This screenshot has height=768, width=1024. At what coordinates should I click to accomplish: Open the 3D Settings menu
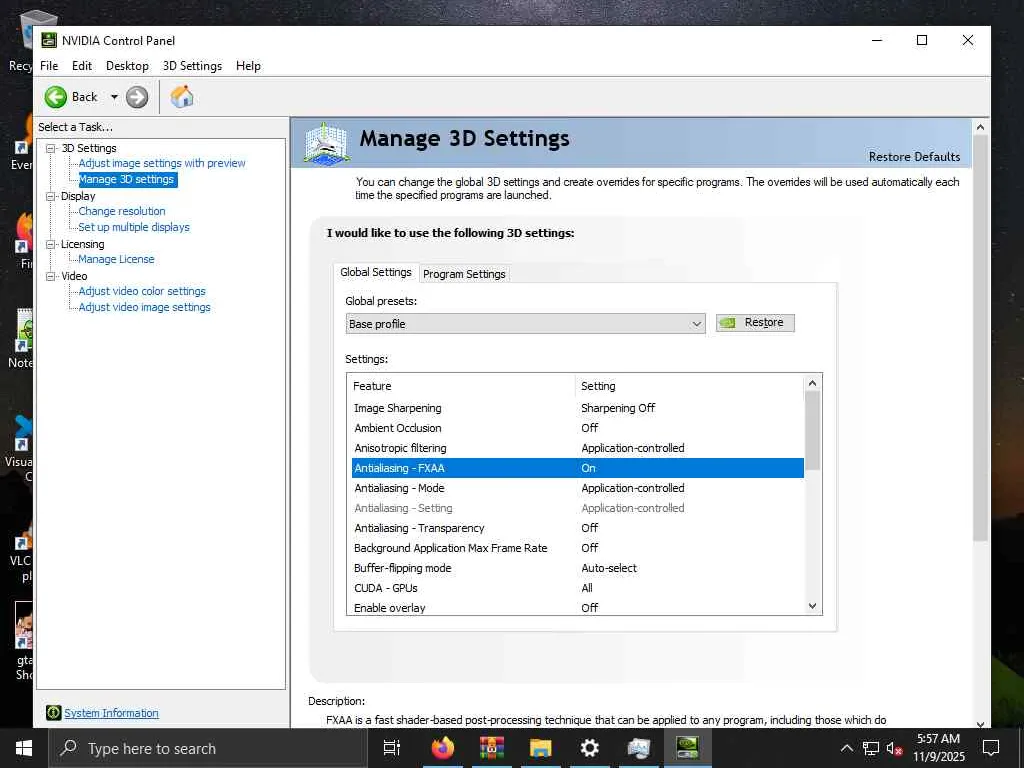pyautogui.click(x=192, y=66)
